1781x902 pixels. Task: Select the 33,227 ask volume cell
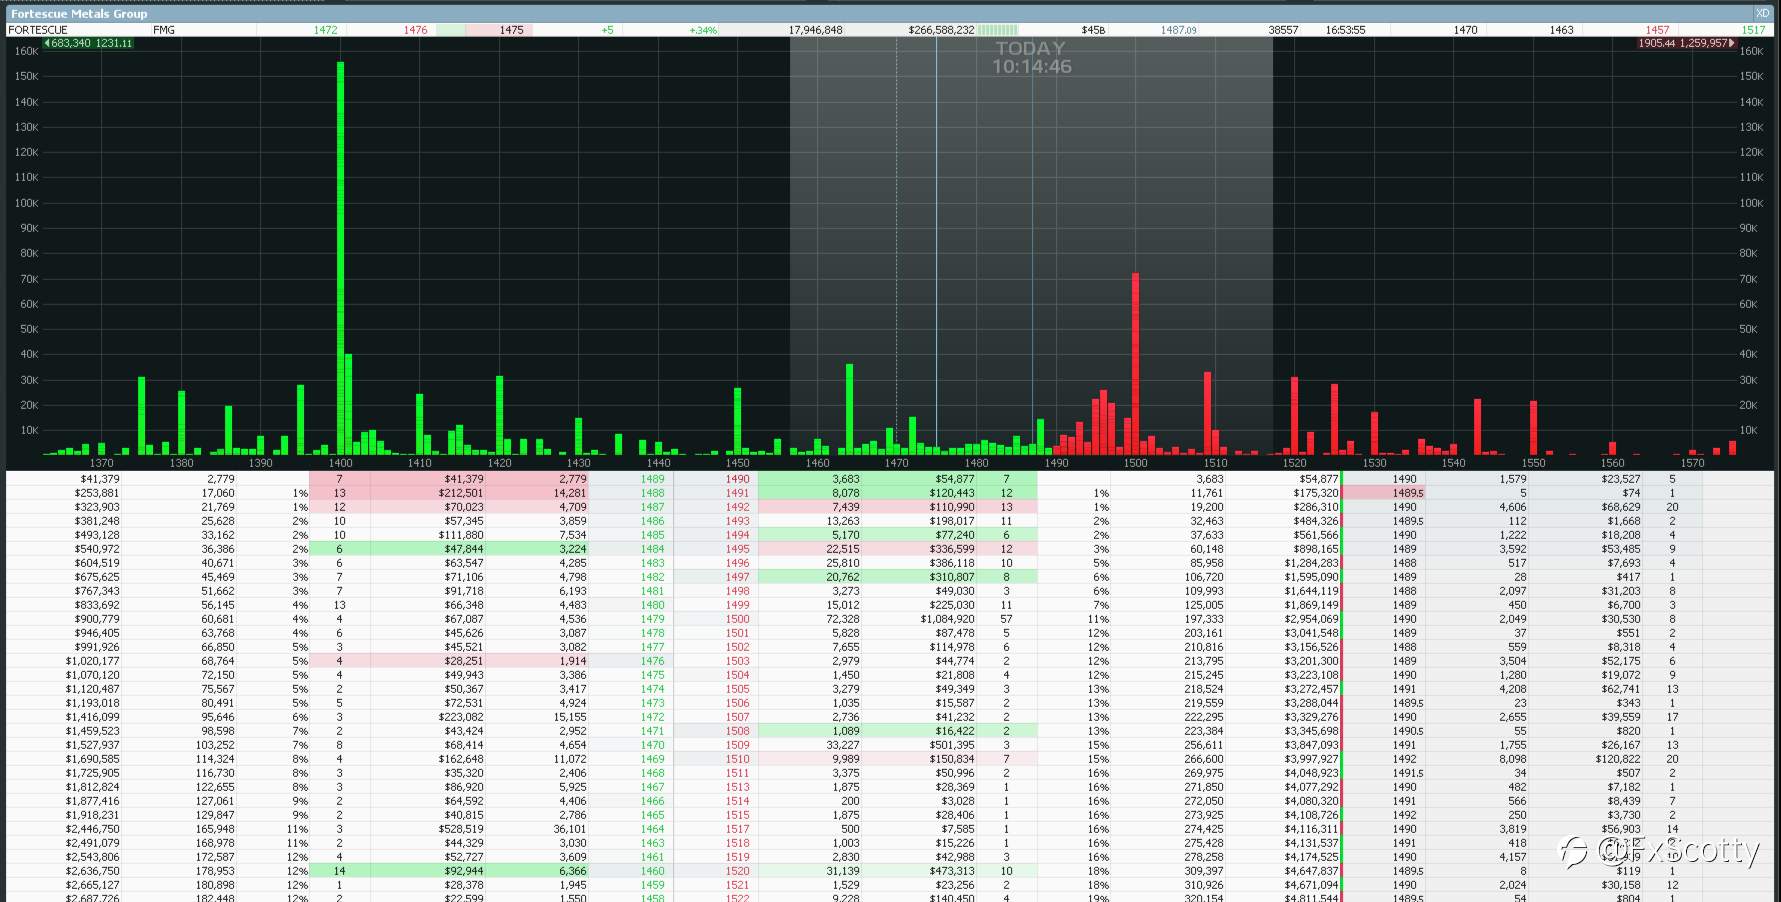coord(843,745)
